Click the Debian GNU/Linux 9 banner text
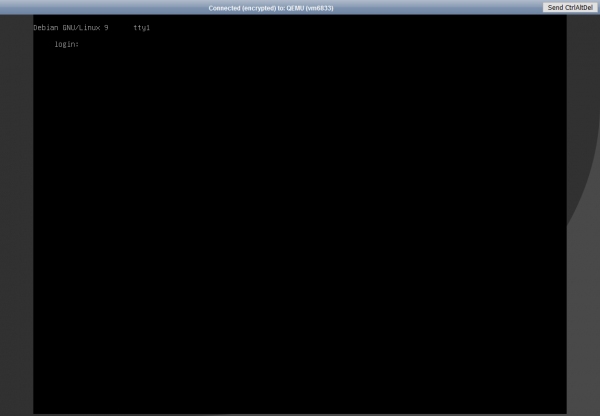 point(70,27)
